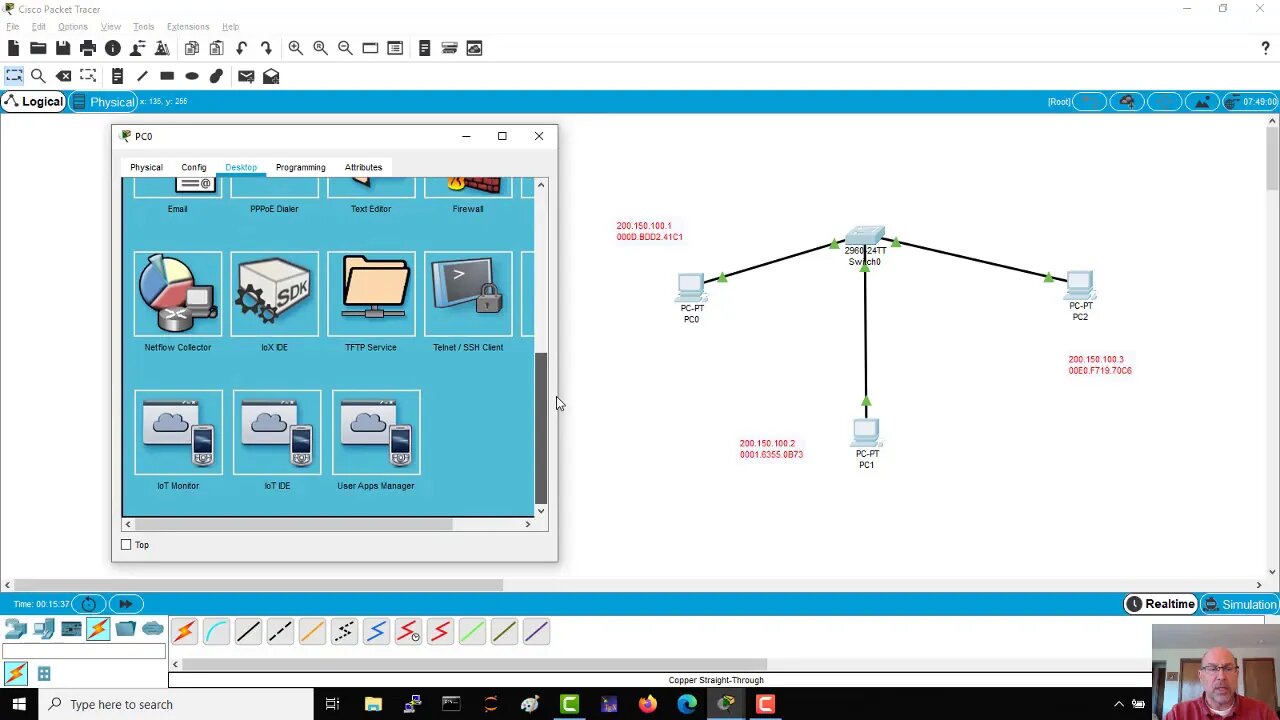Open the Netflow Collector app
This screenshot has width=1280, height=720.
point(177,294)
